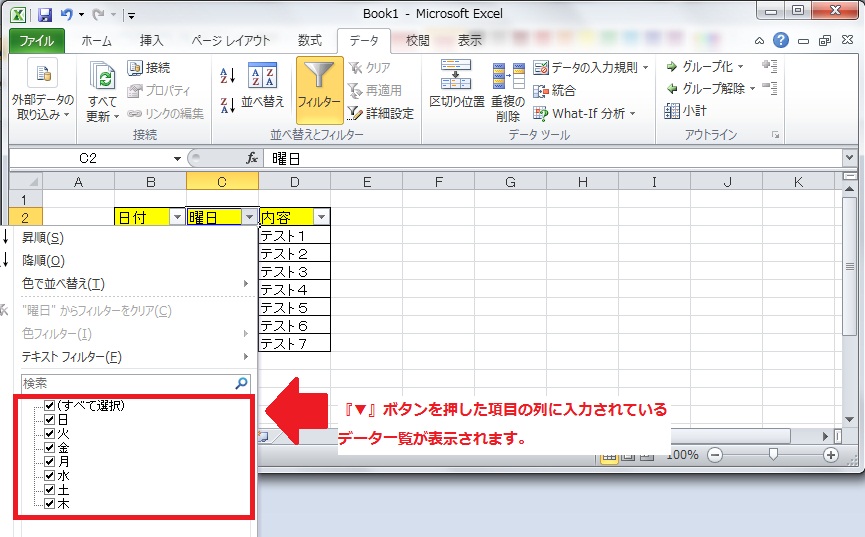The image size is (865, 537).
Task: Click the zoom in plus button
Action: click(x=831, y=455)
